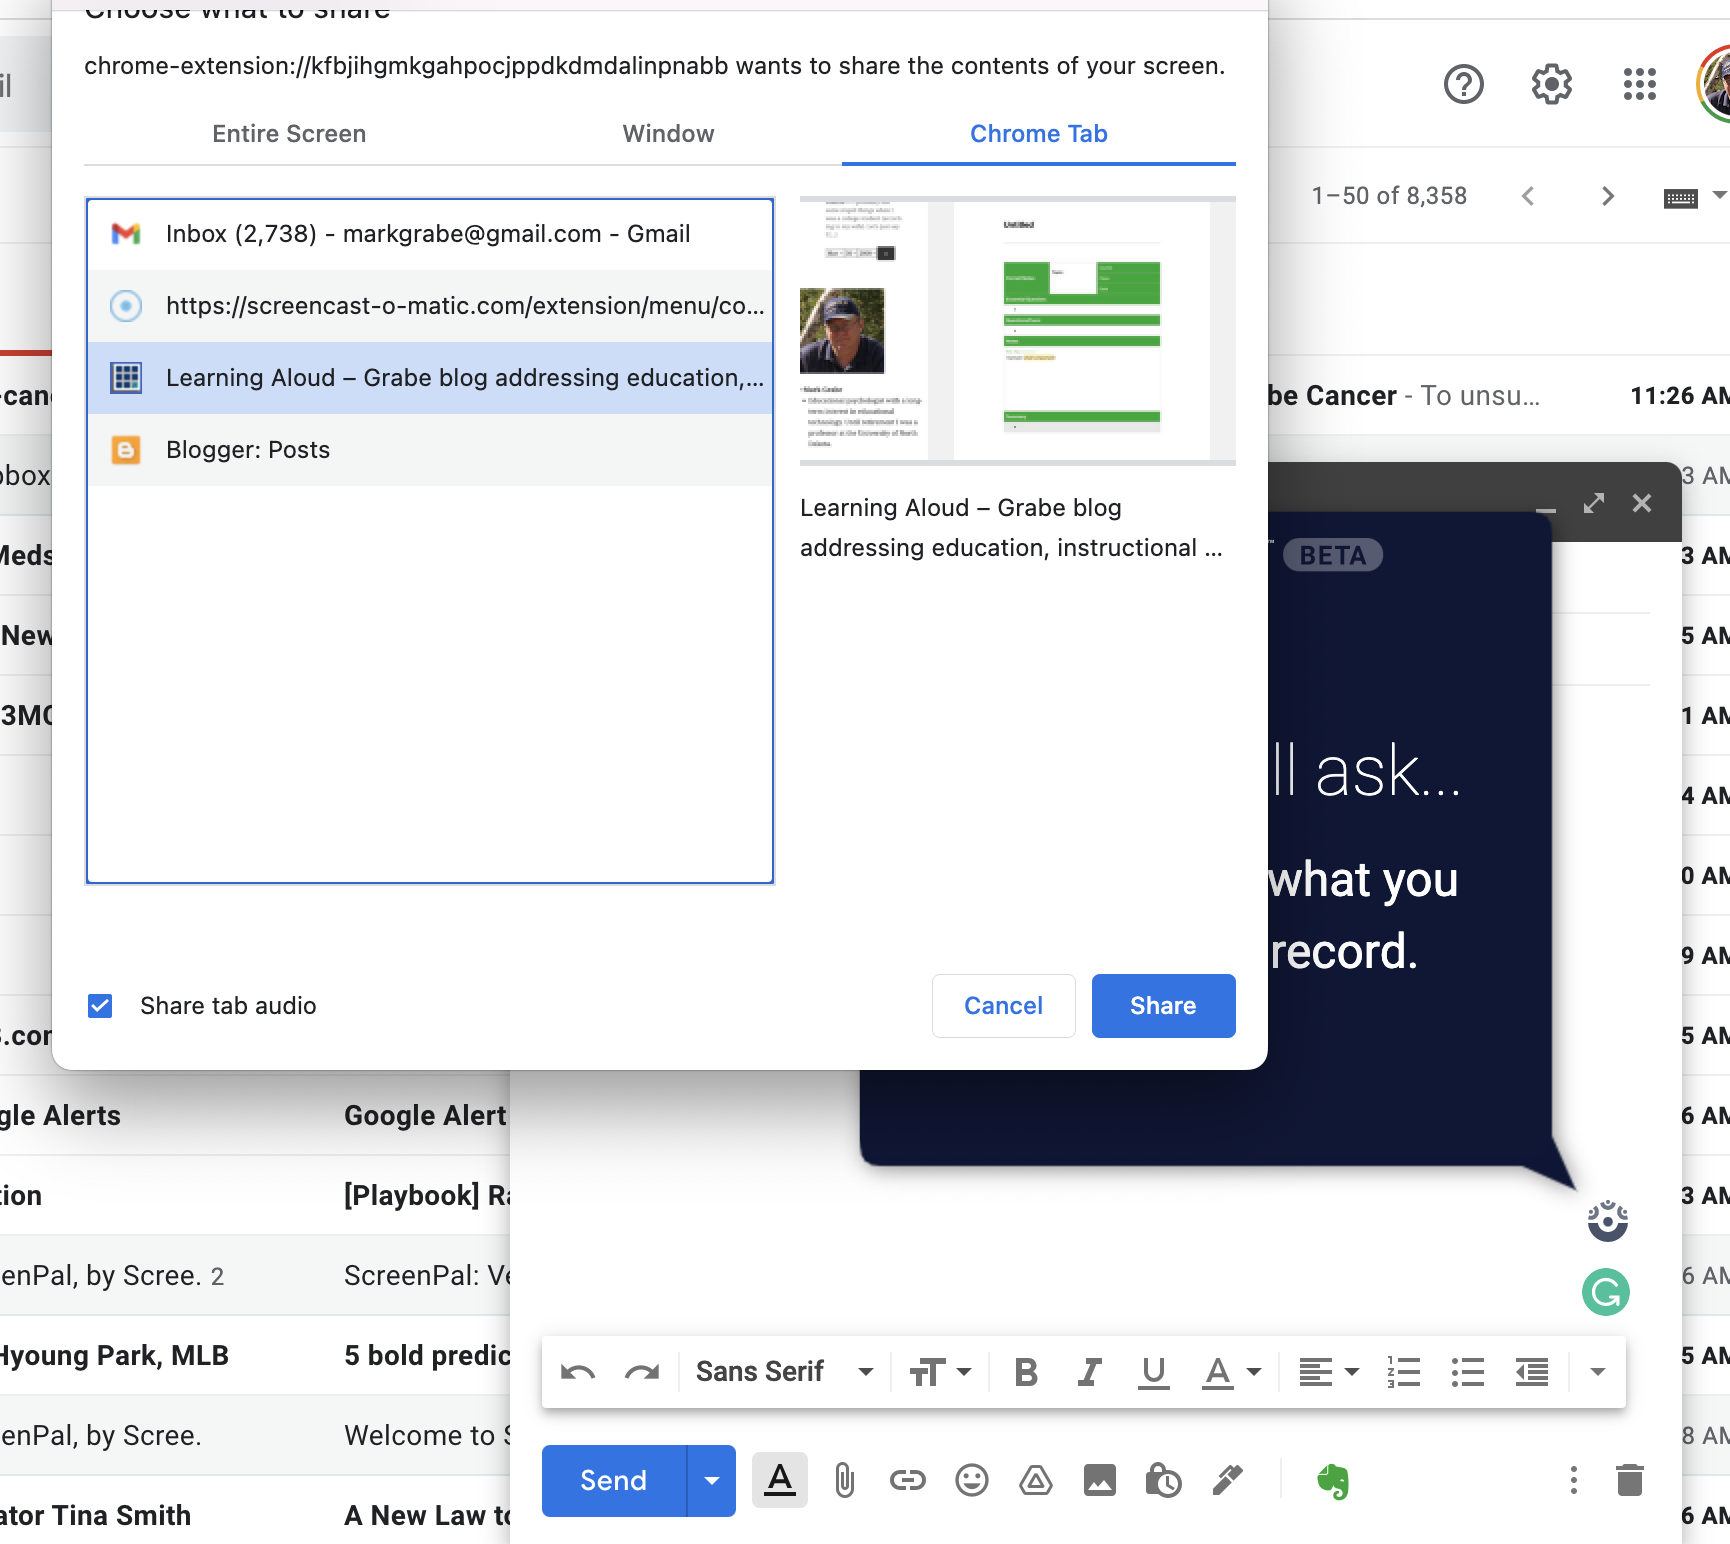
Task: Open text alignment dropdown
Action: click(1328, 1372)
